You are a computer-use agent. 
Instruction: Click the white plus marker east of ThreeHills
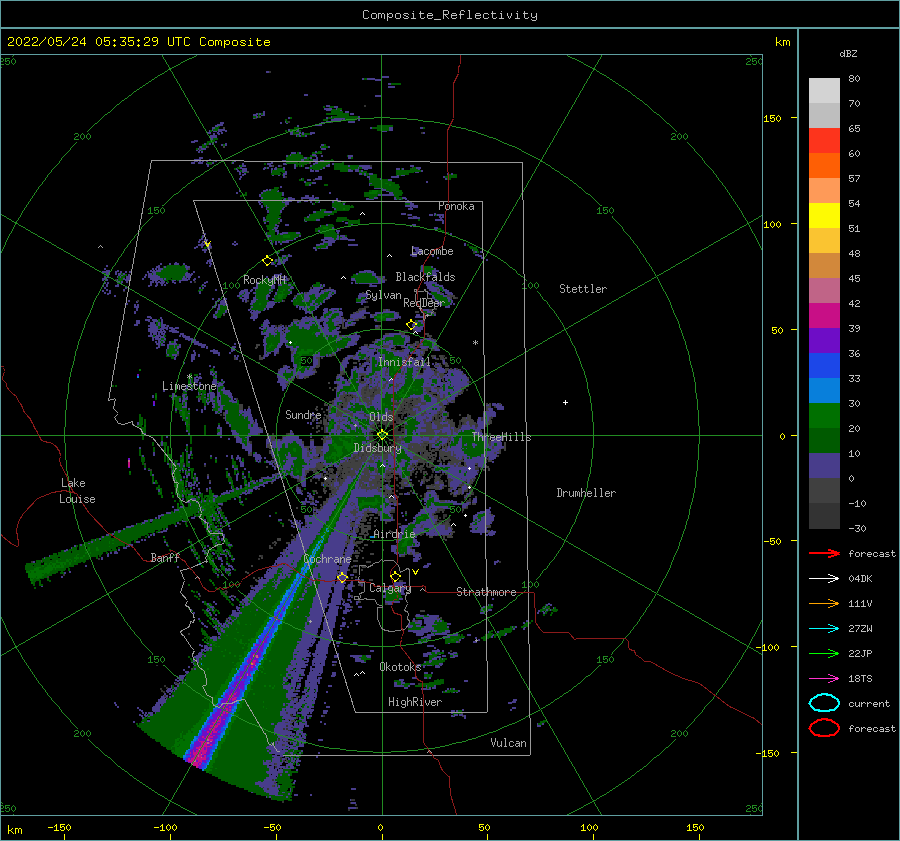click(x=565, y=402)
